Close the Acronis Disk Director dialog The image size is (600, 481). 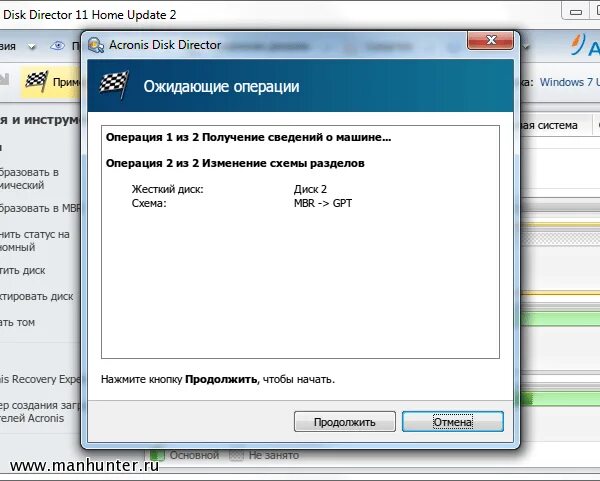click(x=490, y=40)
